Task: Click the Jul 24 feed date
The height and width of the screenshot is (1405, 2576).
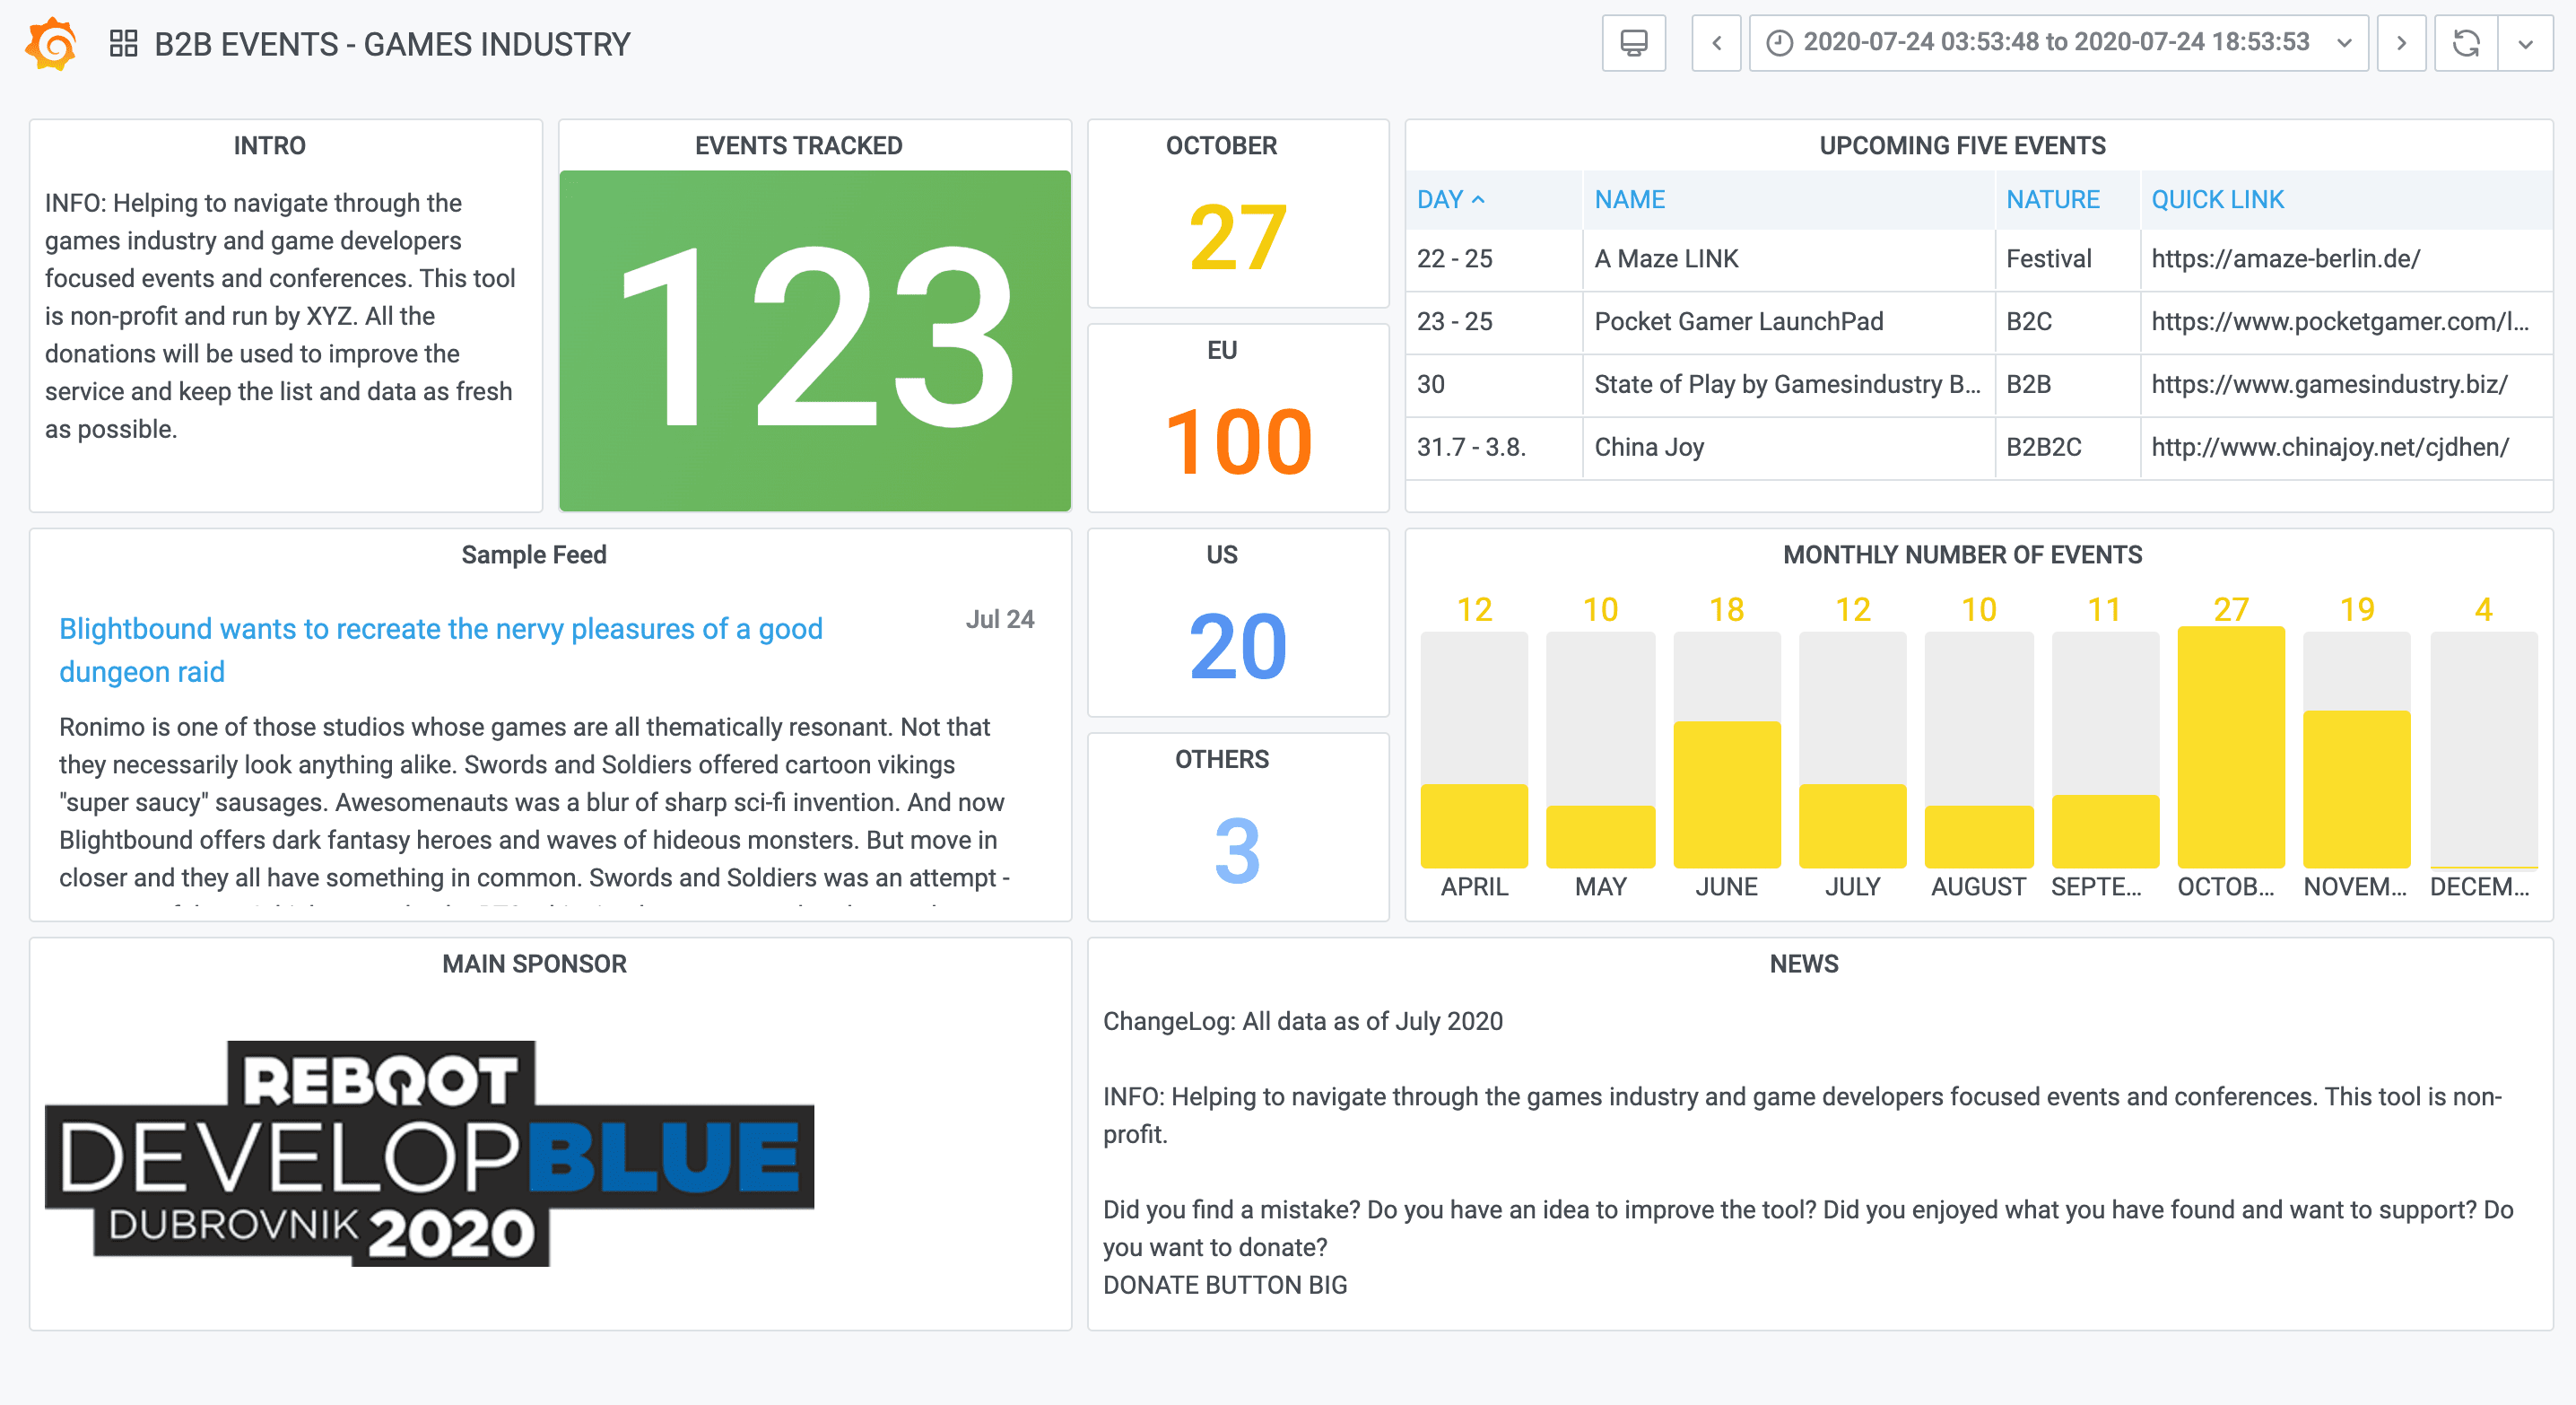Action: (x=999, y=620)
